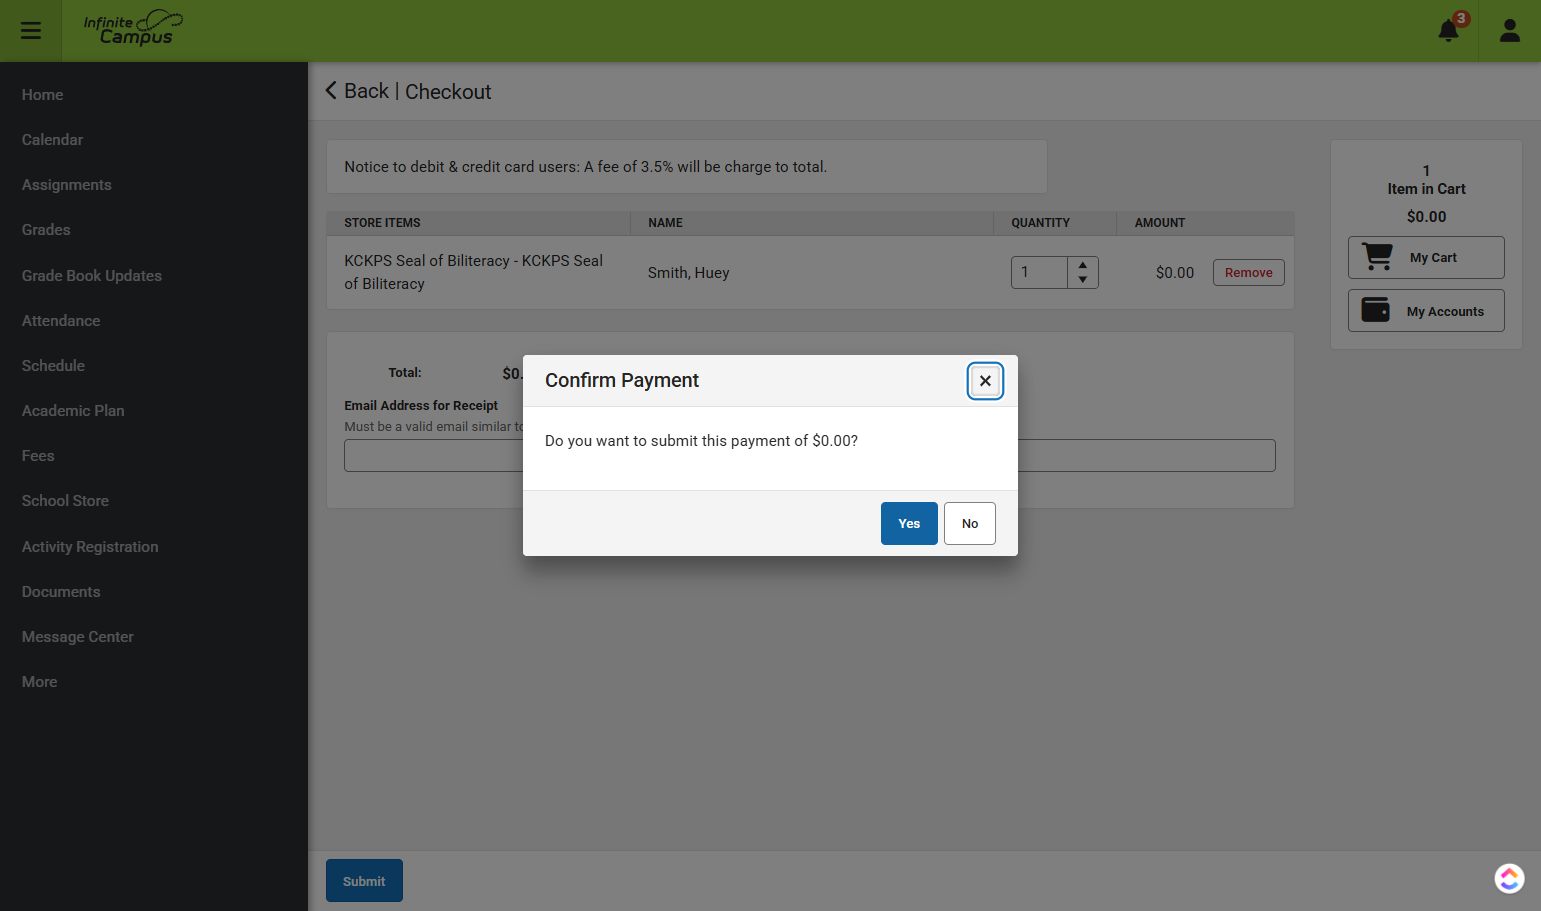Click the AMOUNT column header
Viewport: 1541px width, 911px height.
(x=1160, y=223)
